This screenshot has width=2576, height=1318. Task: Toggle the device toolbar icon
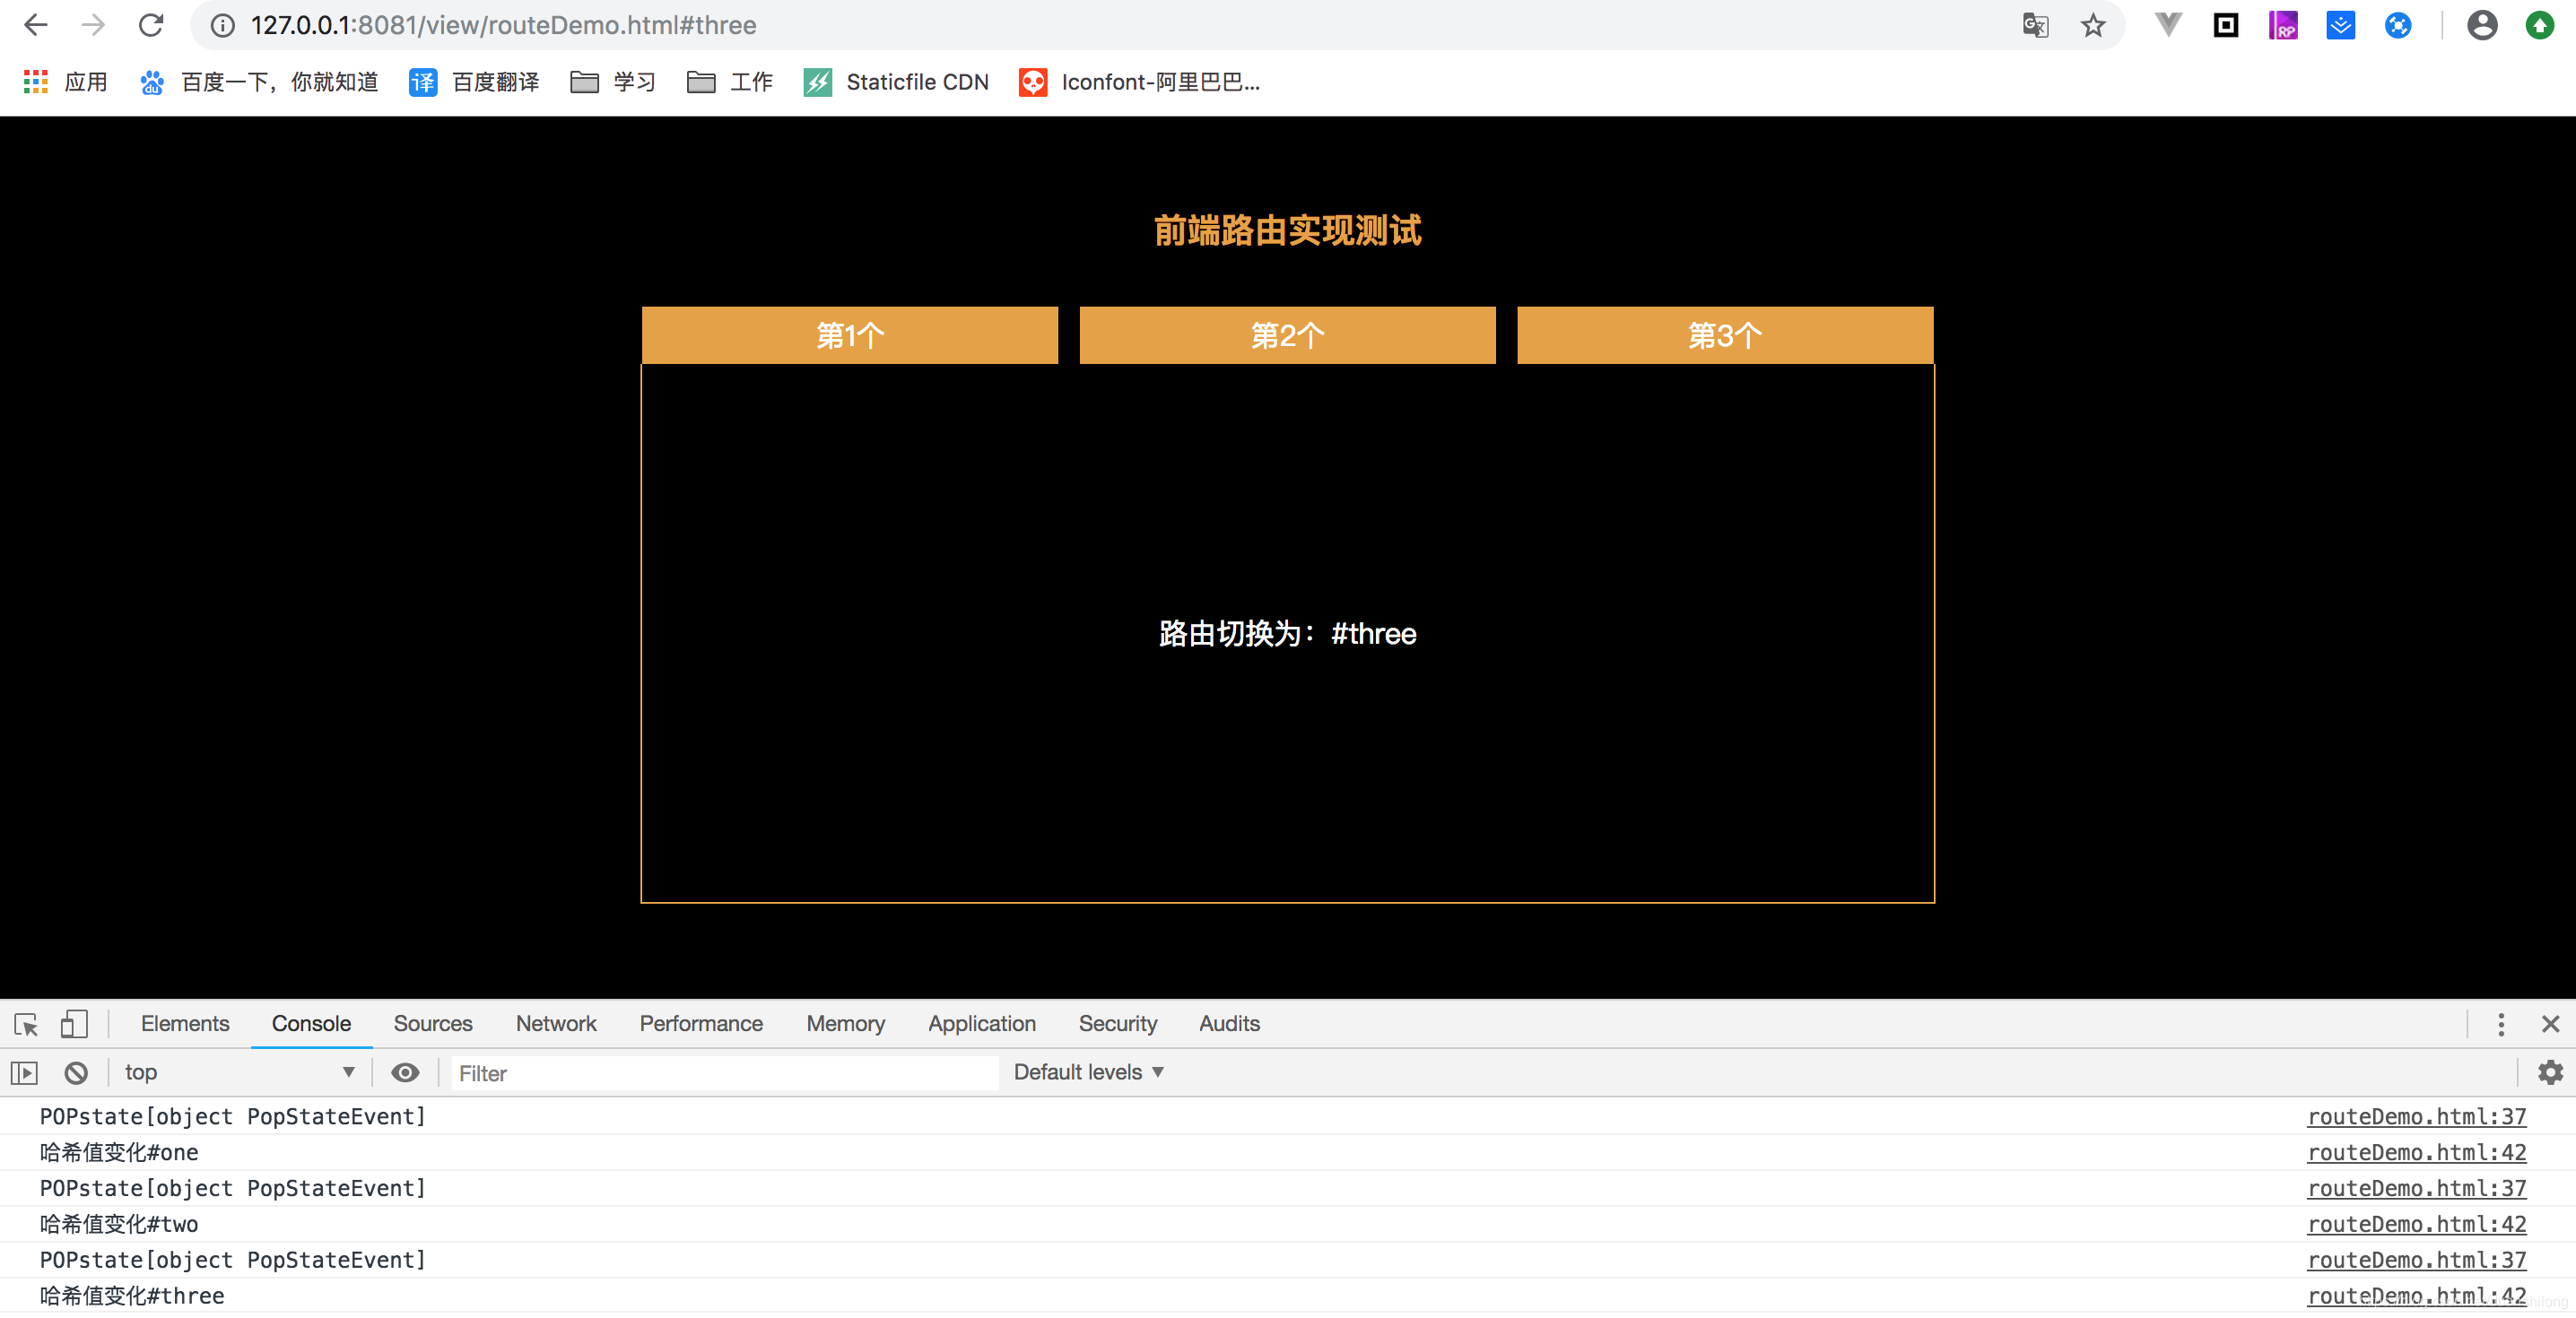coord(74,1024)
